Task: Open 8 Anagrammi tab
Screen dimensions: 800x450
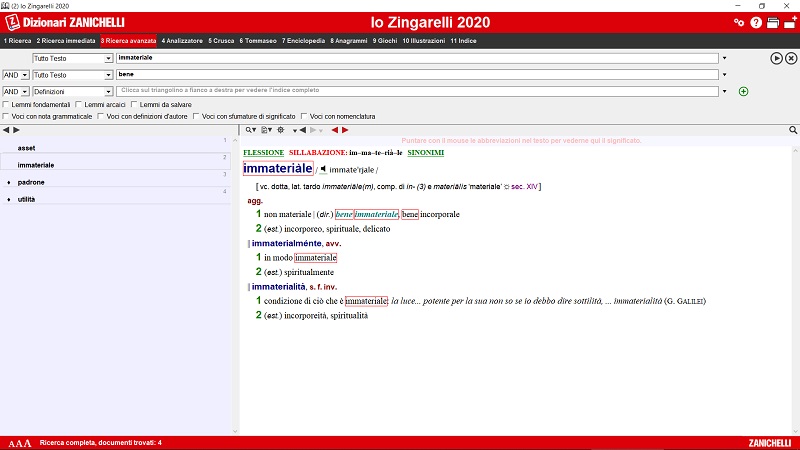Action: click(348, 41)
